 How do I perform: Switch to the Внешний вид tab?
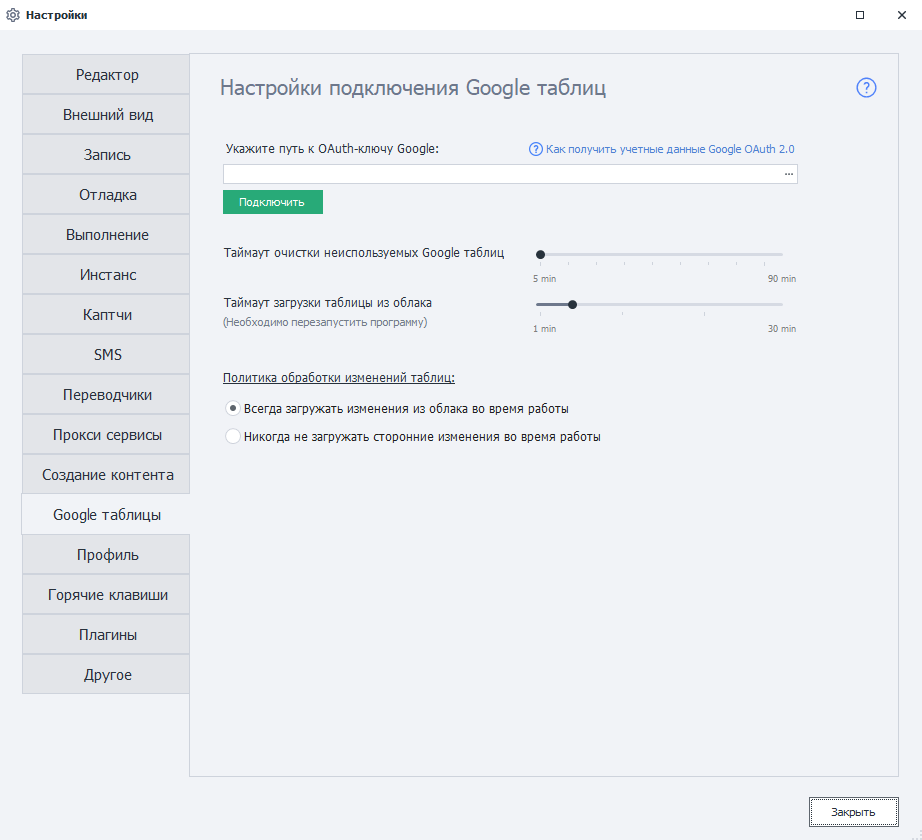(107, 115)
